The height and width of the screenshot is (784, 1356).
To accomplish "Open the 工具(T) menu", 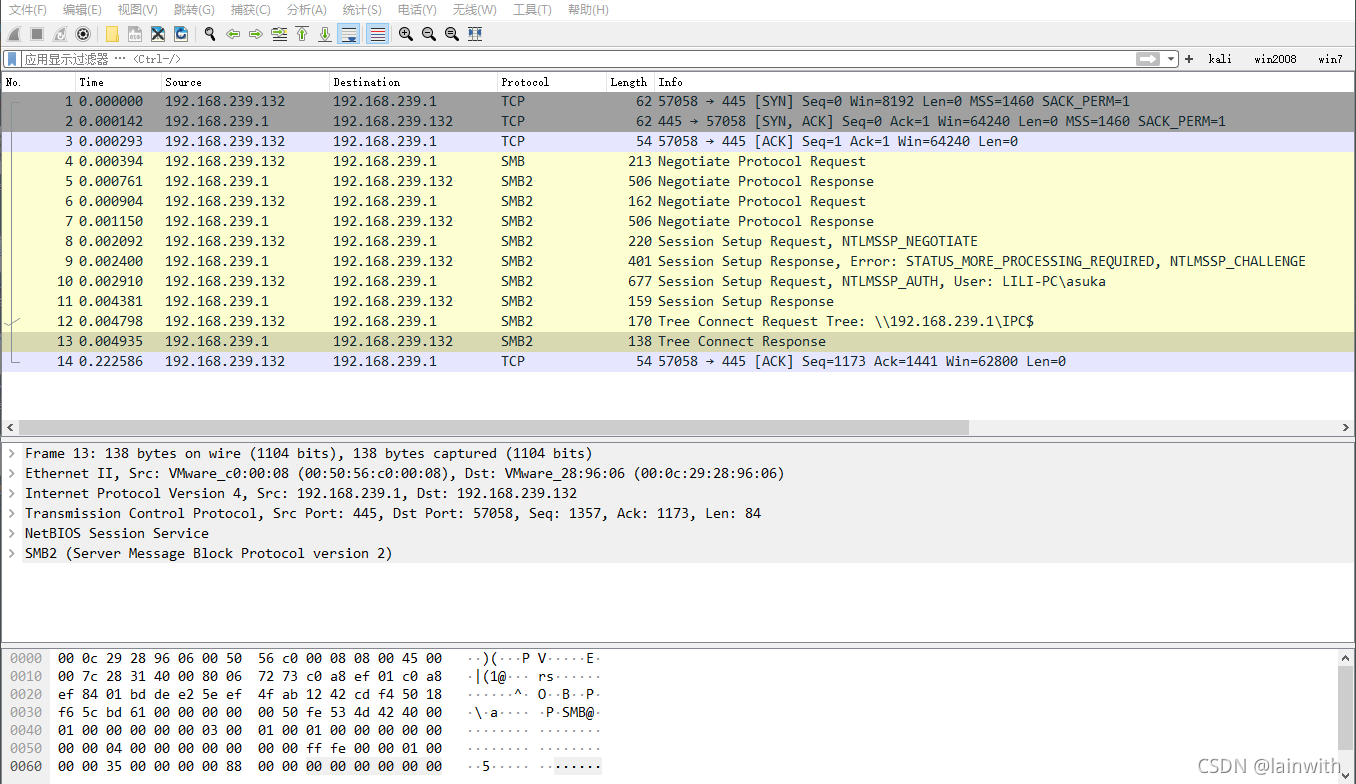I will (x=532, y=9).
